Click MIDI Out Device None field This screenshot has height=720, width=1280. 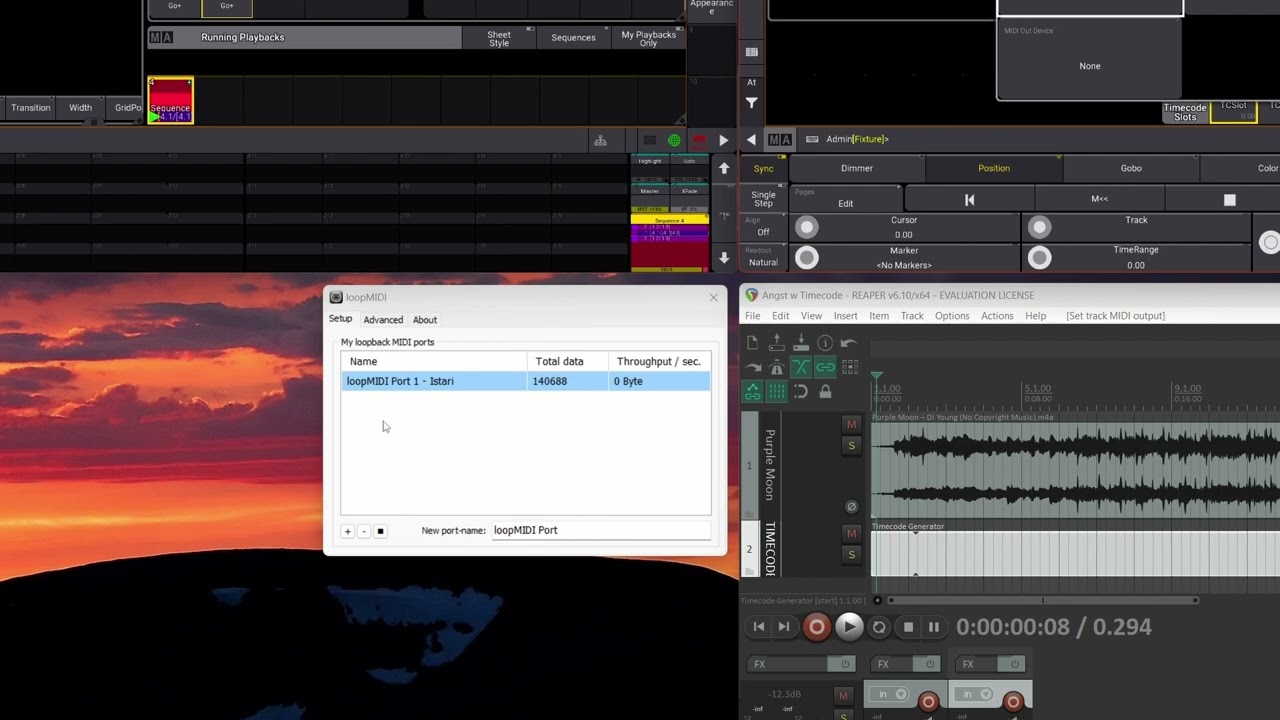pyautogui.click(x=1090, y=60)
